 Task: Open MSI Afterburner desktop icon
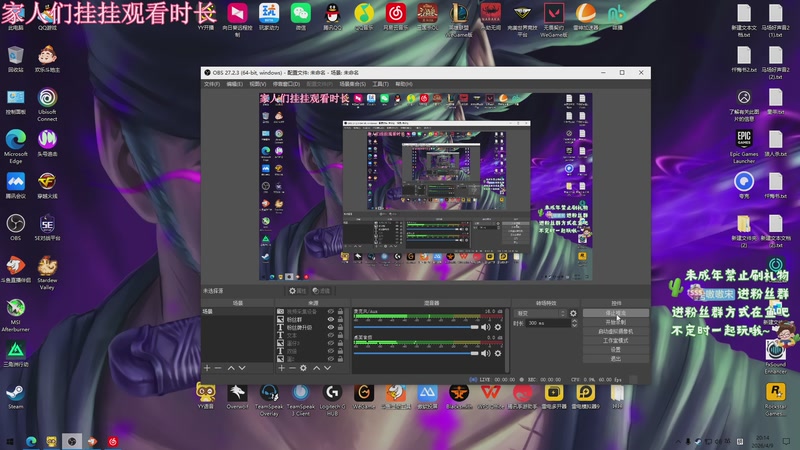tap(15, 315)
